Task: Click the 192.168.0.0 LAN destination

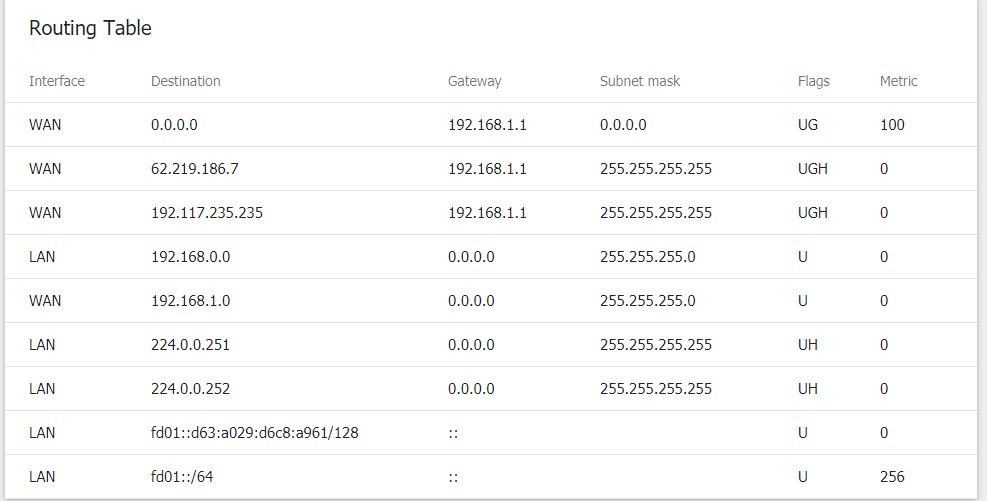Action: click(190, 257)
